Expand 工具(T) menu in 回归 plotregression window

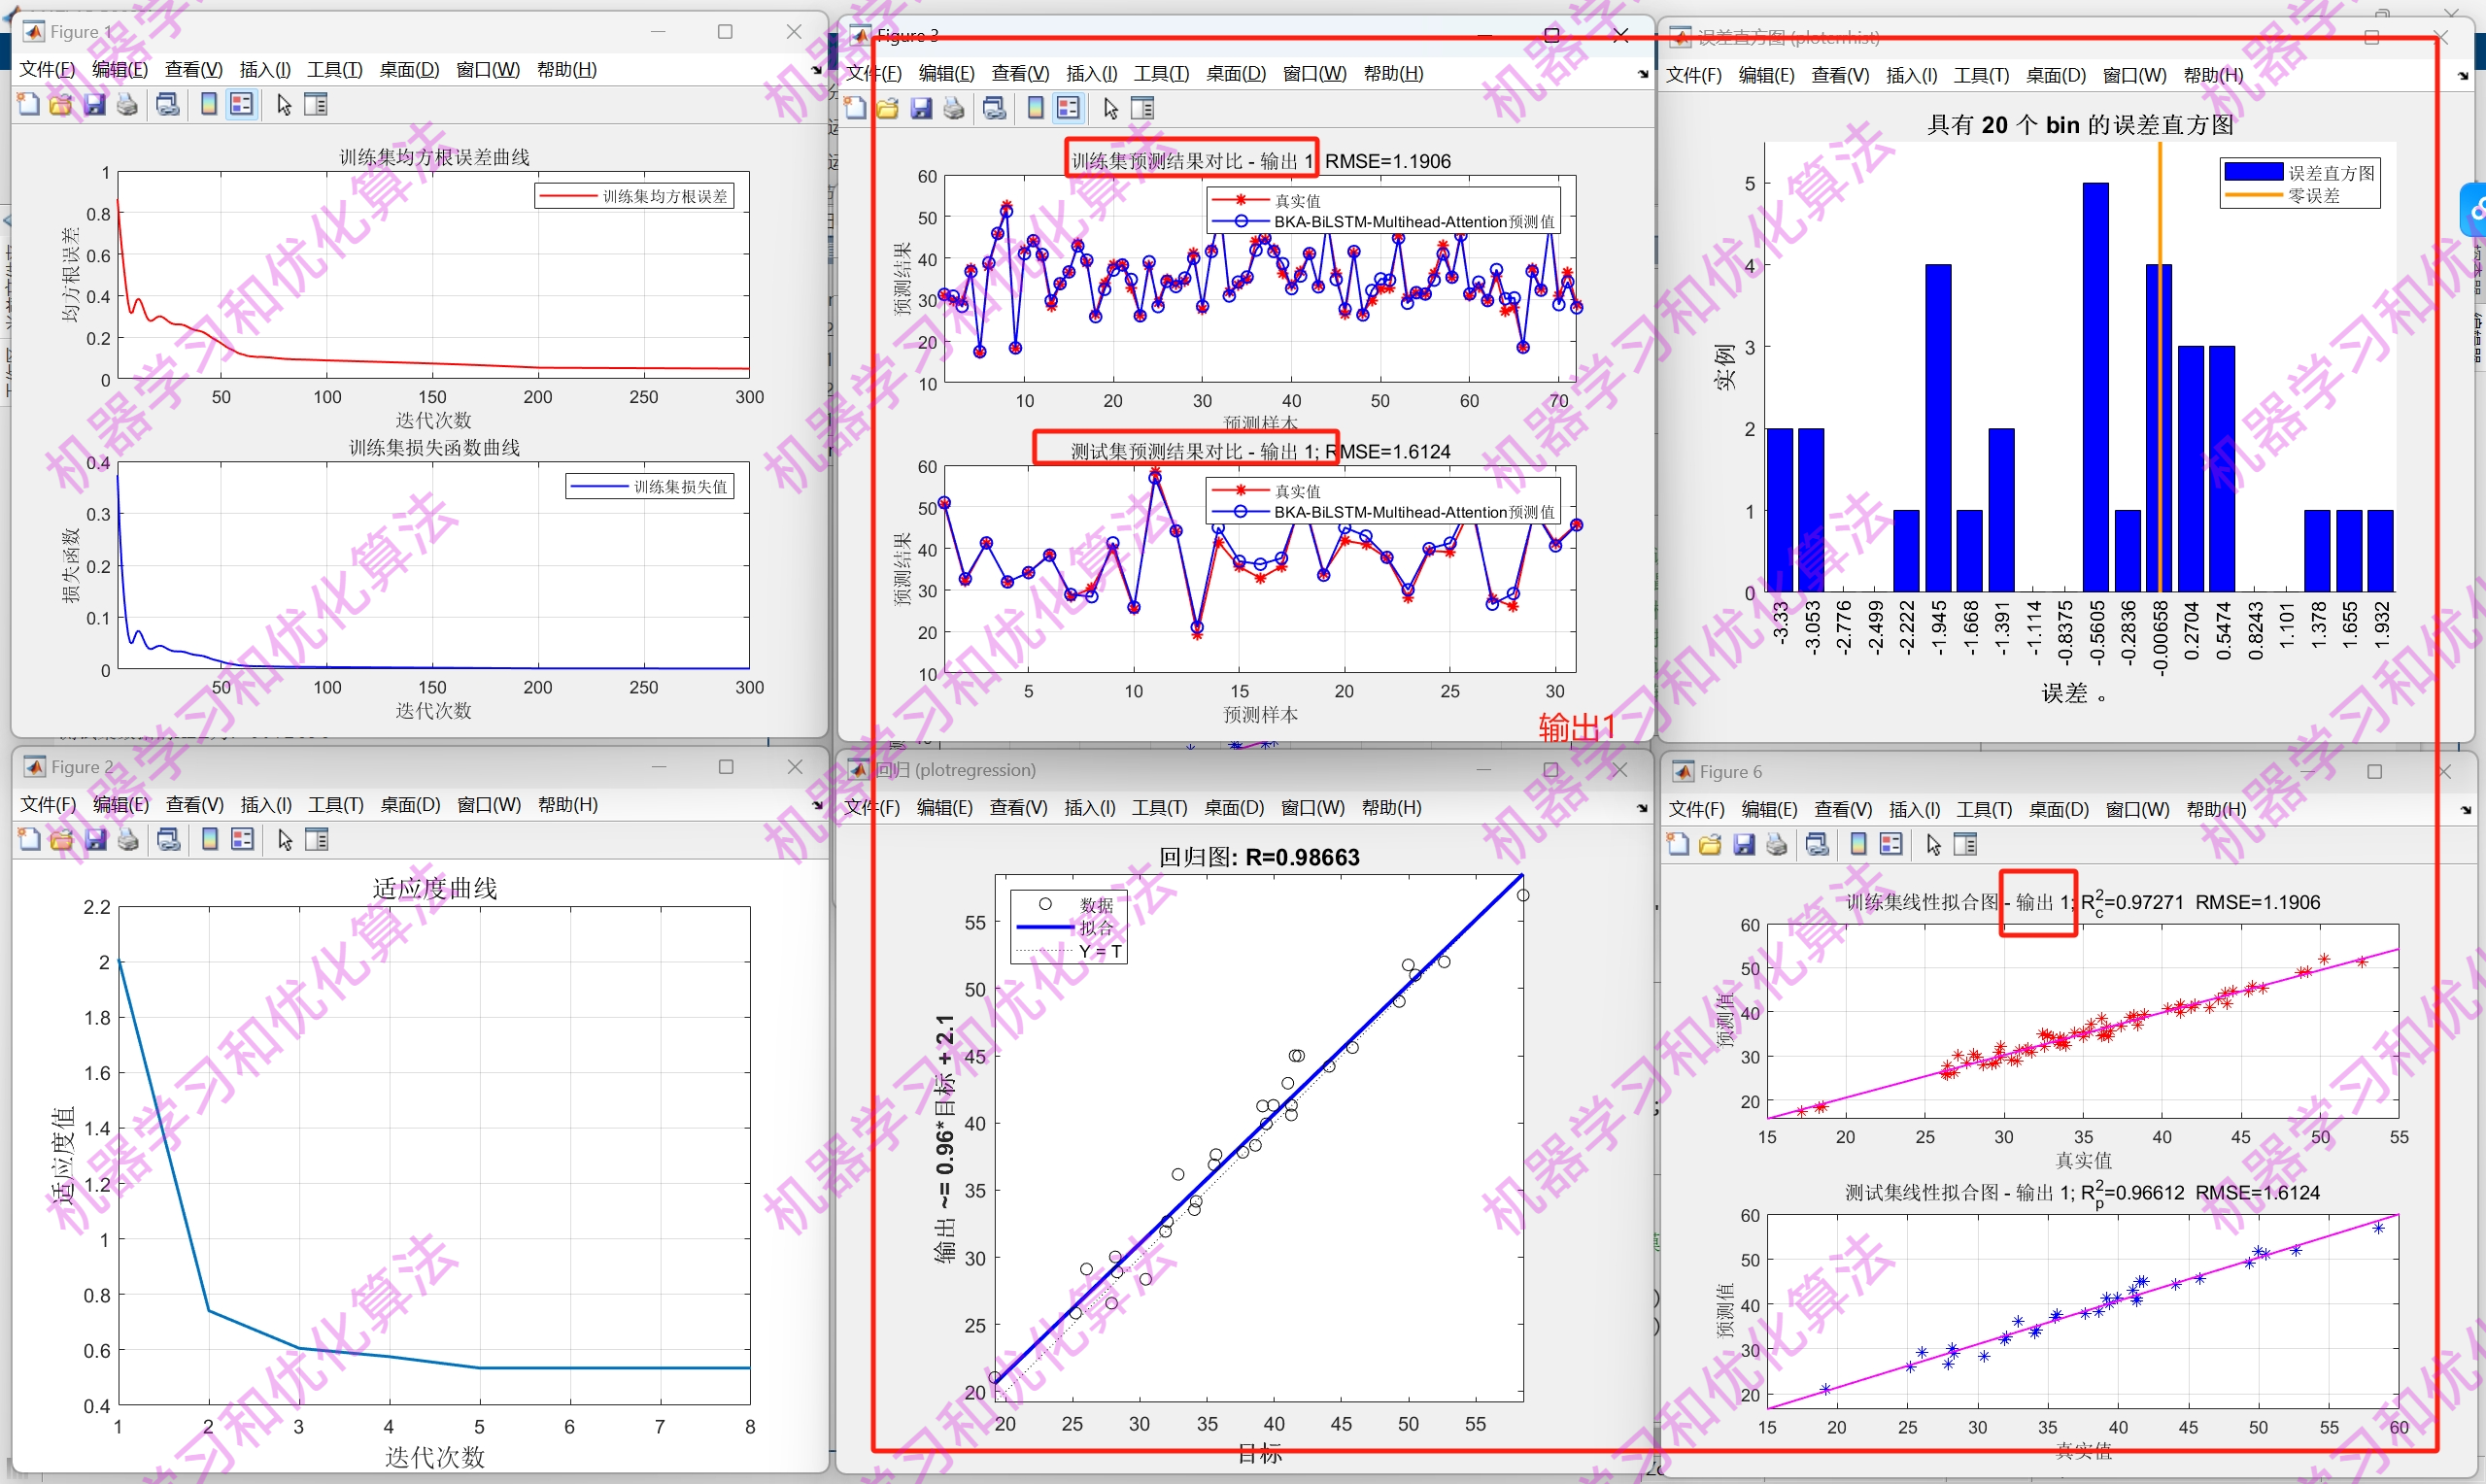click(x=1159, y=807)
